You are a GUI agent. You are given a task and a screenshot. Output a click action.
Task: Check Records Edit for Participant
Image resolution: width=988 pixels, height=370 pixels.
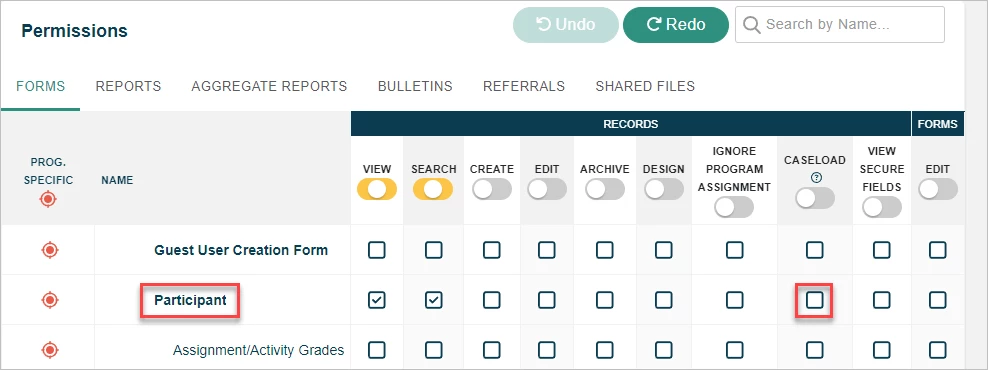click(547, 301)
